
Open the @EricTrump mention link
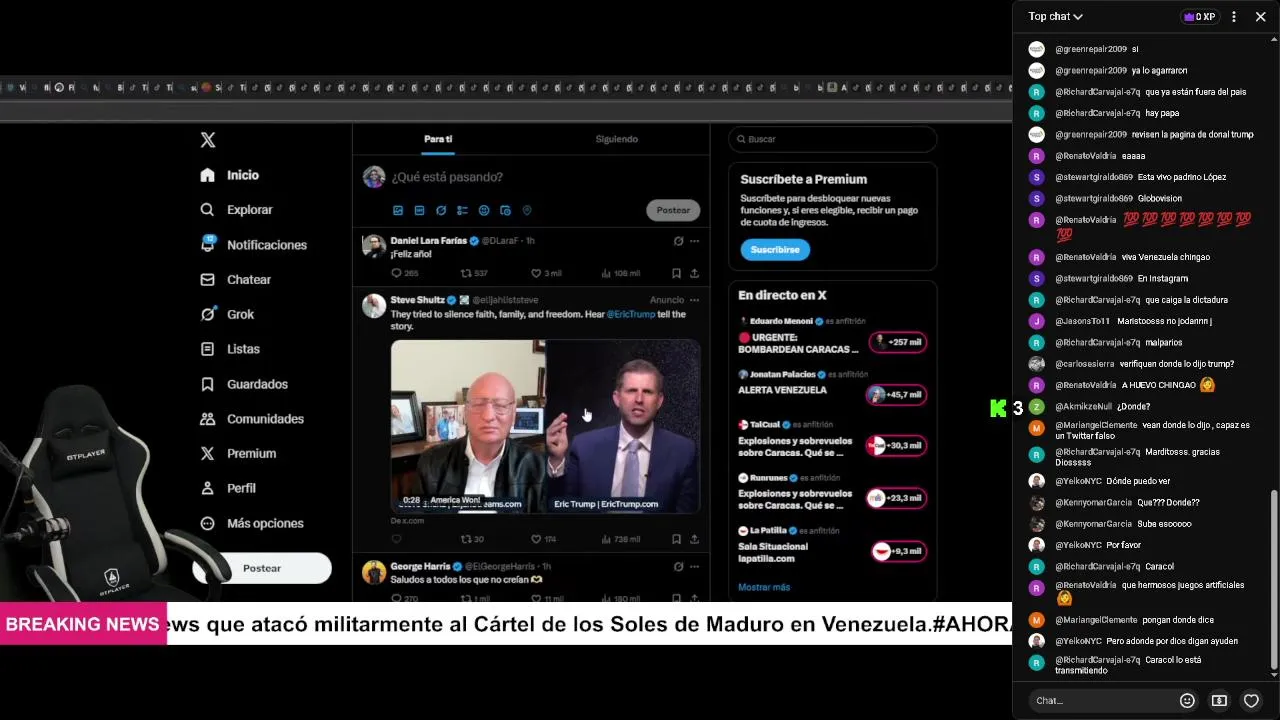[x=631, y=314]
